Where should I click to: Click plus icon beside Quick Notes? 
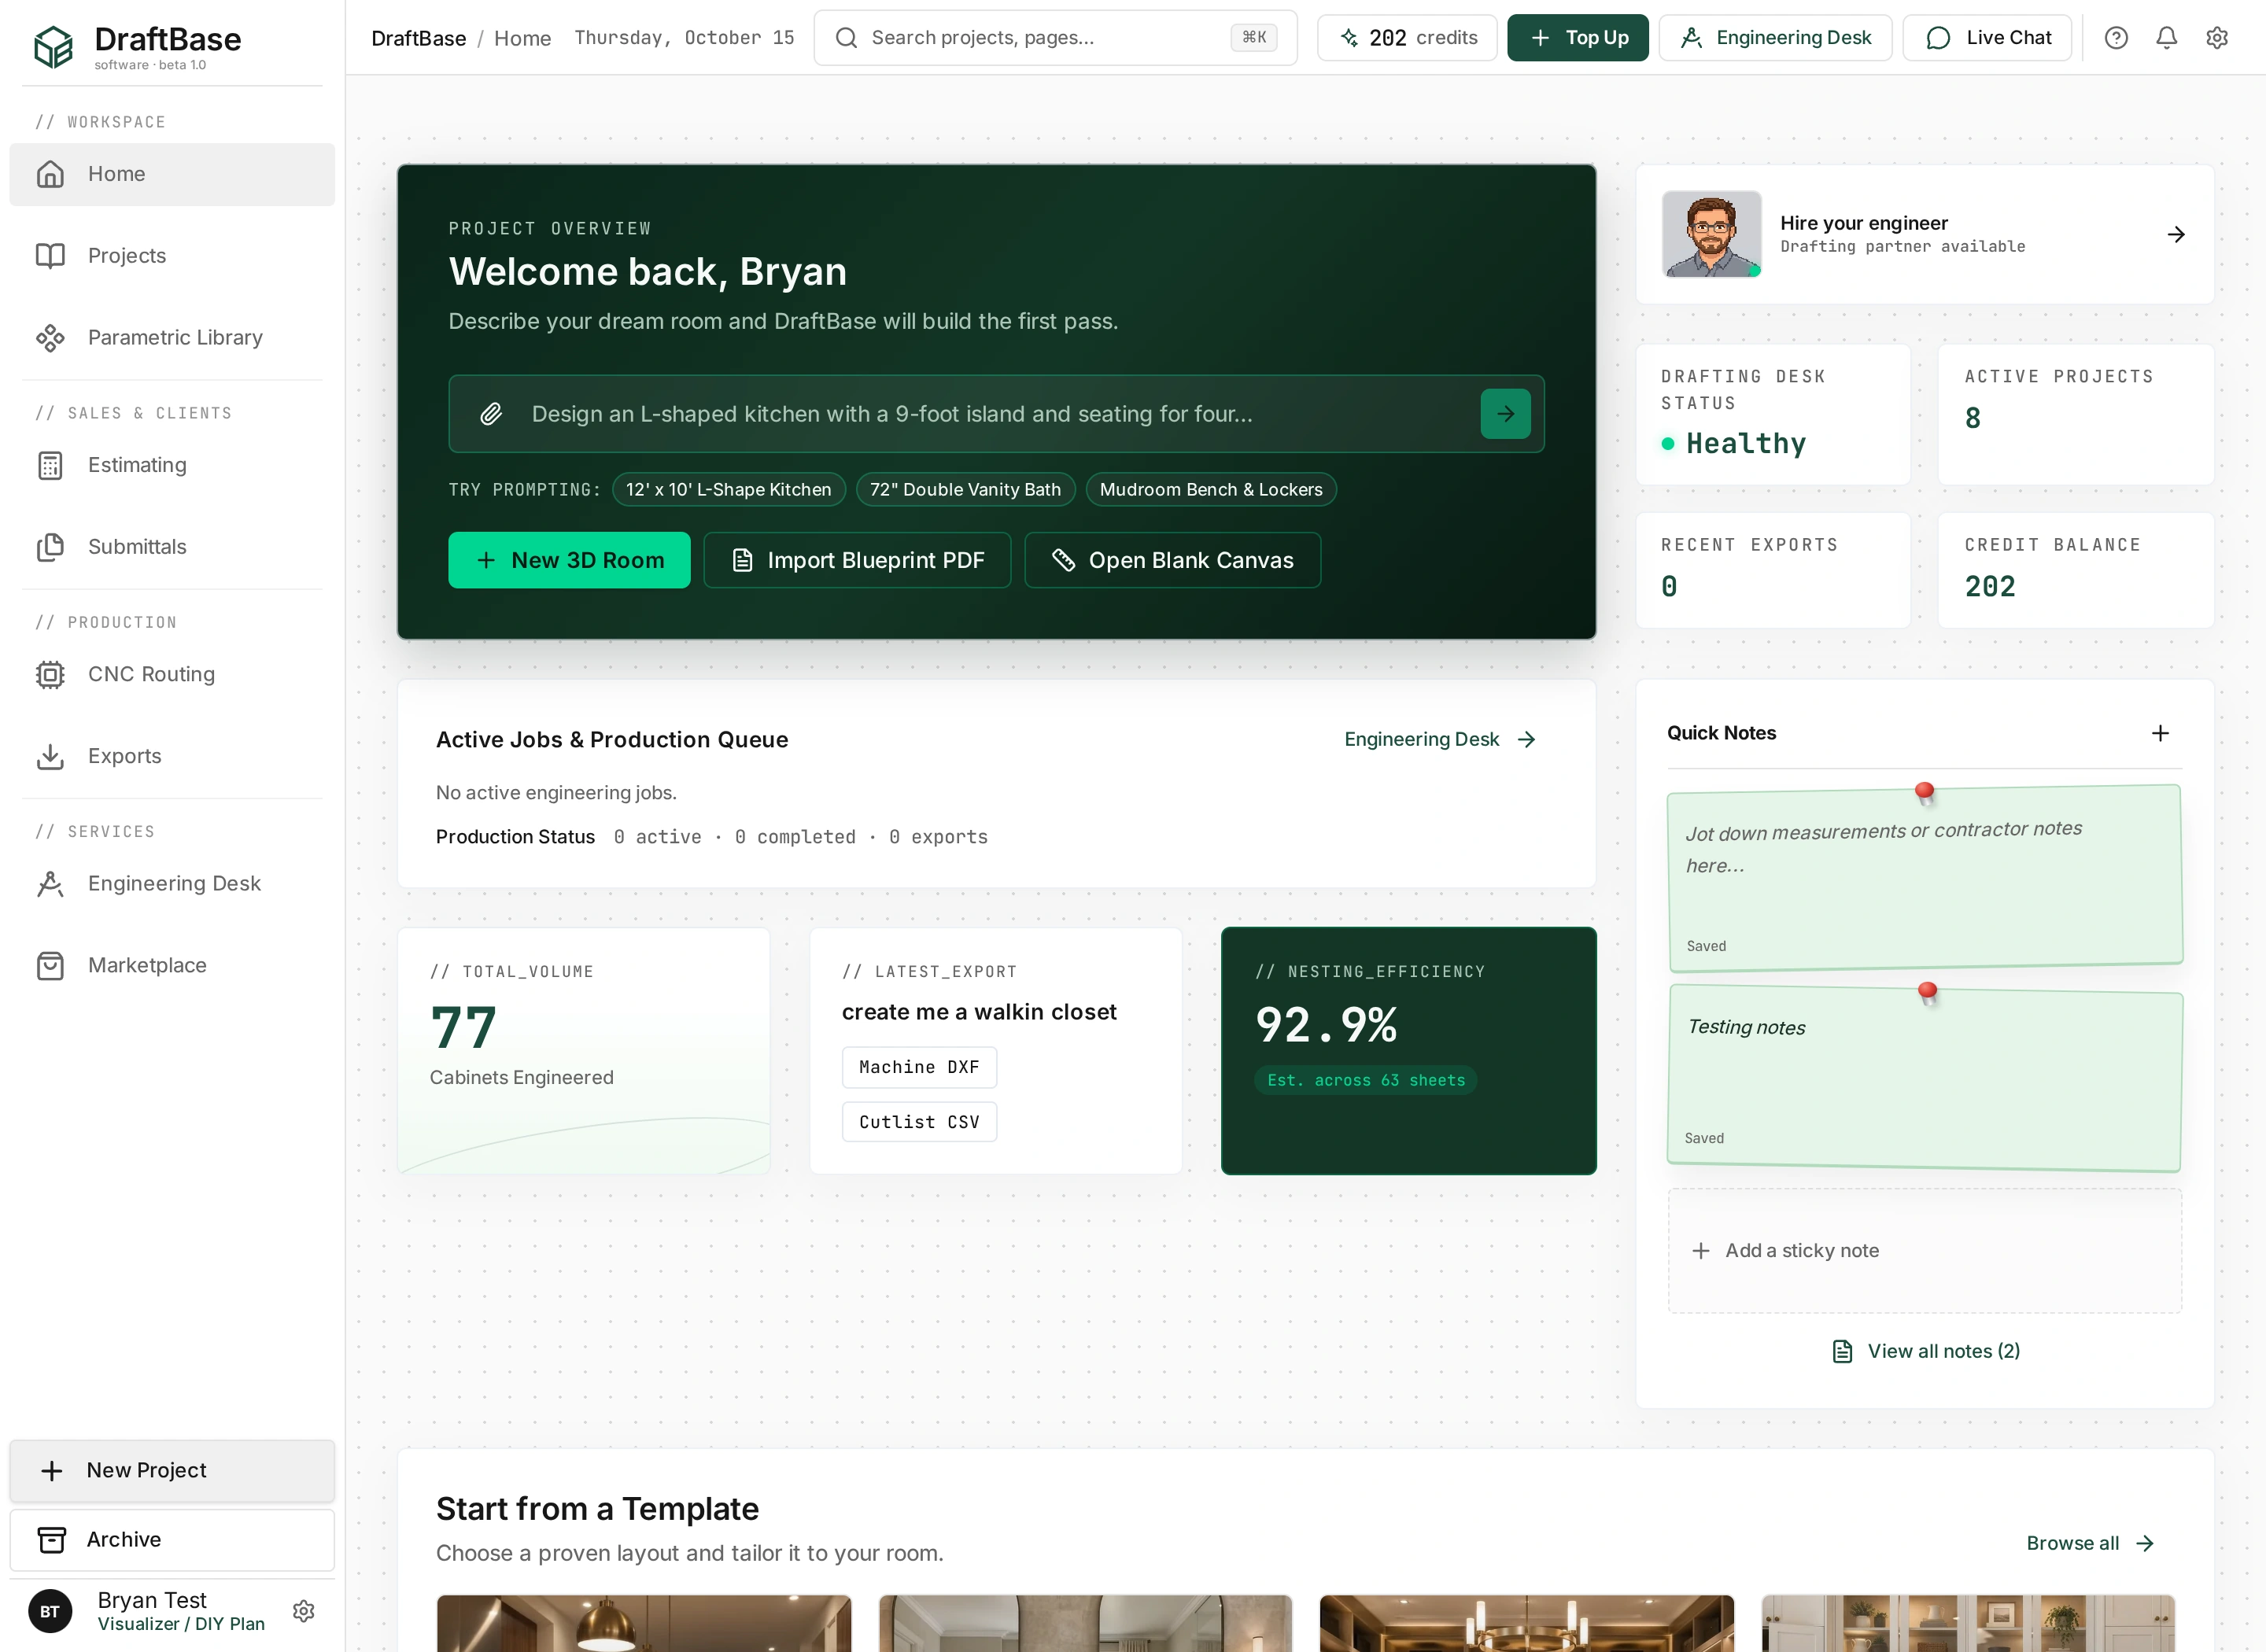(x=2160, y=733)
